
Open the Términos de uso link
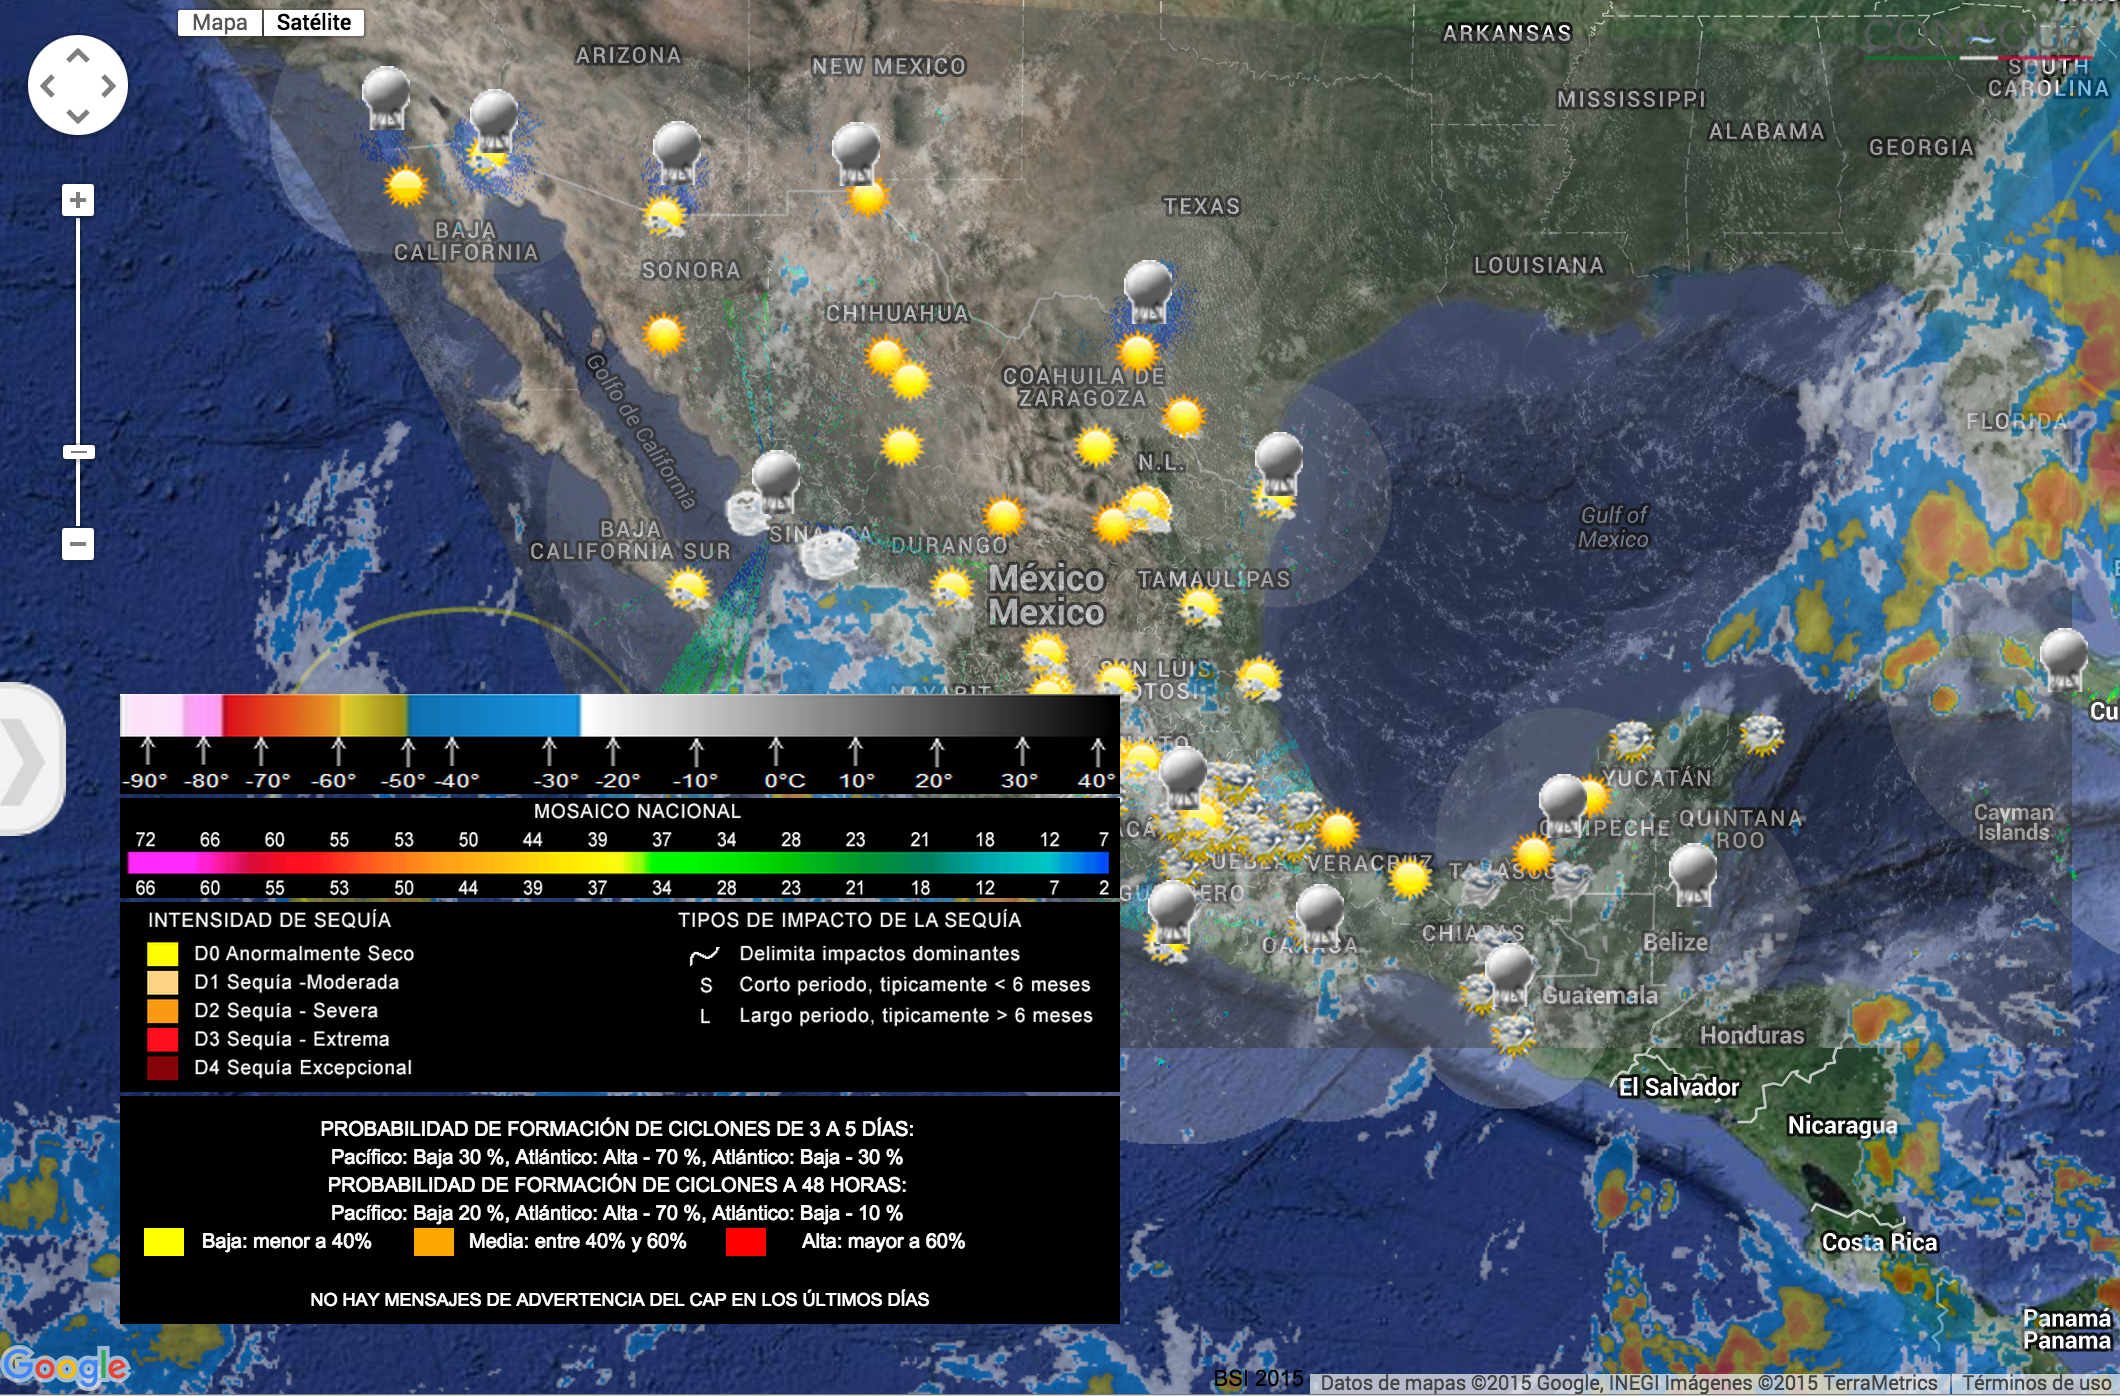point(2036,1383)
